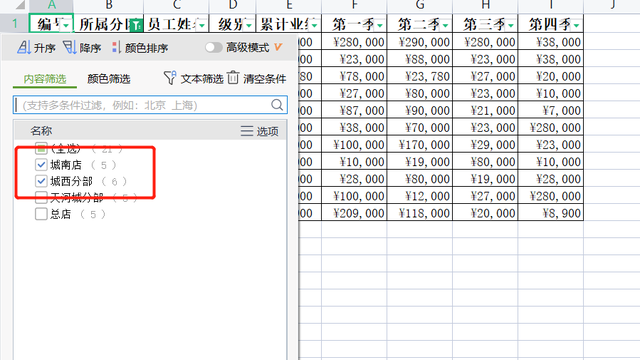Click cell ¥88,000 in 第二季 column

click(x=420, y=59)
